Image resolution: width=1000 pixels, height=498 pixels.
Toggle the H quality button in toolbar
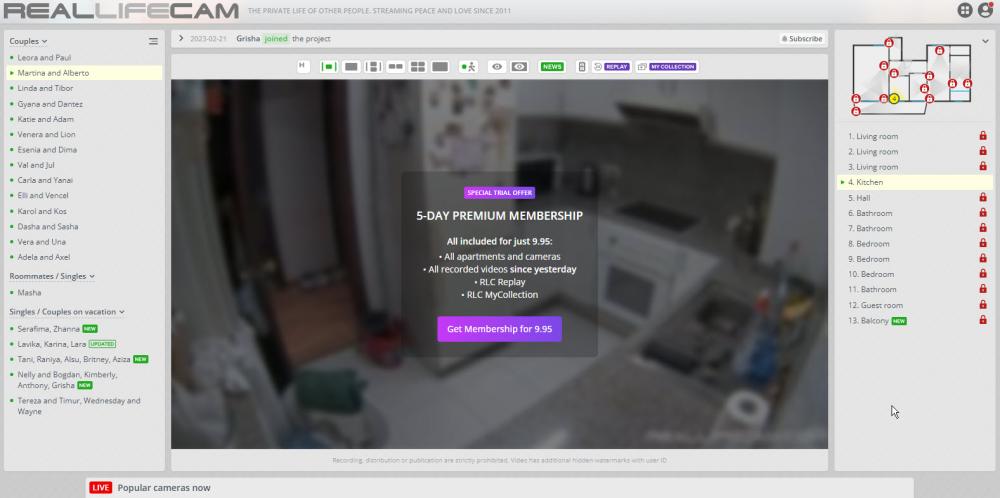(302, 66)
